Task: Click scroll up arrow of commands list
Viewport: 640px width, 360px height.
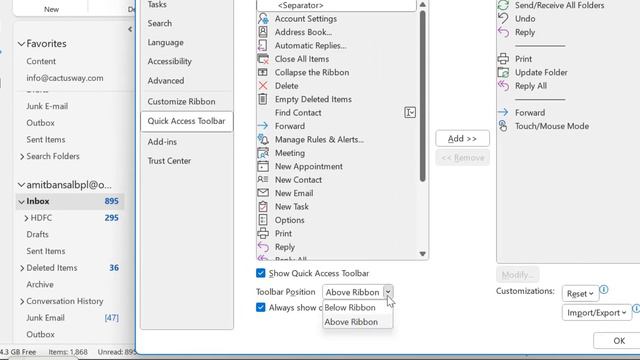Action: 422,4
